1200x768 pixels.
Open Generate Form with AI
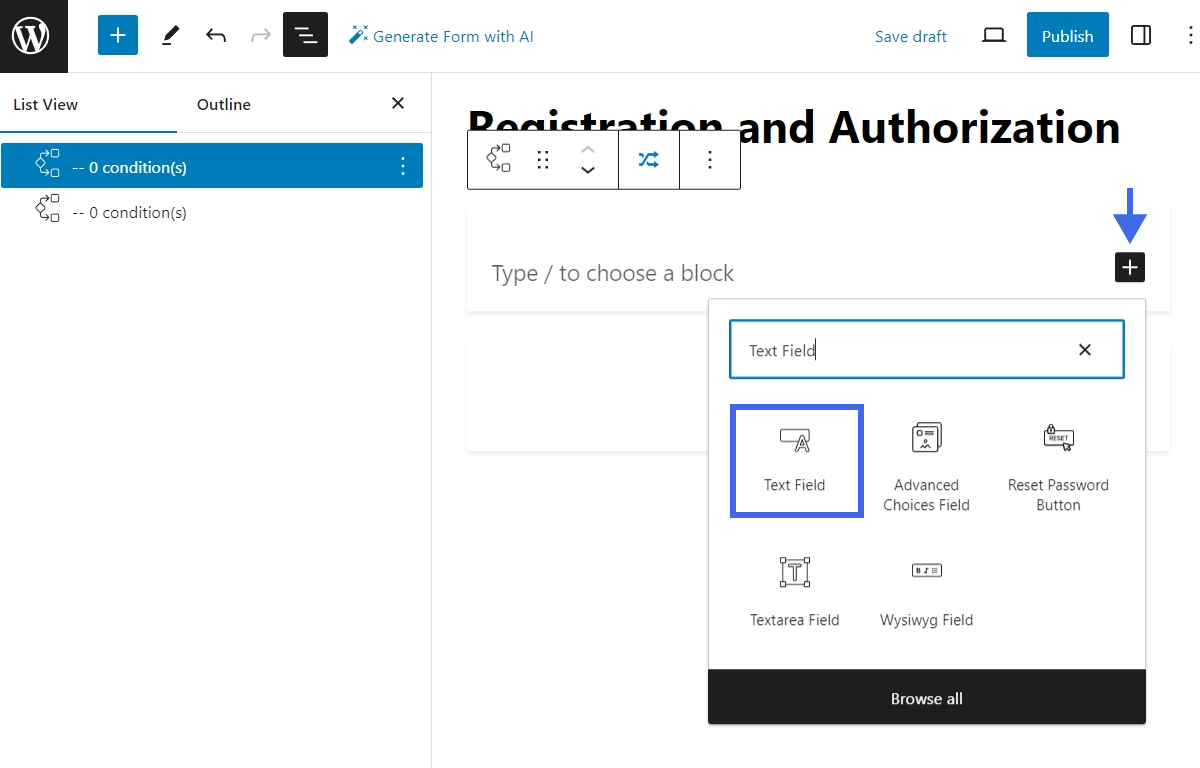[x=441, y=36]
